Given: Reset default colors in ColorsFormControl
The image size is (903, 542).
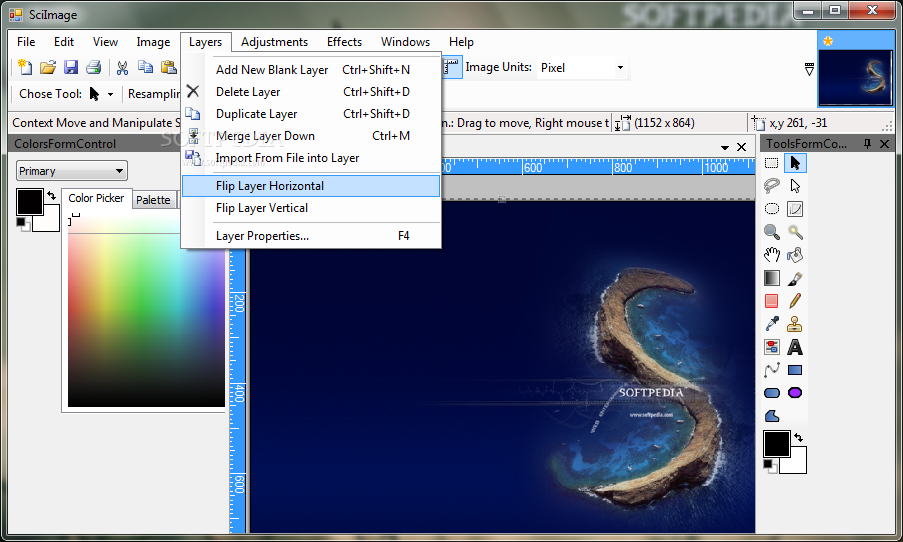Looking at the screenshot, I should tap(23, 223).
